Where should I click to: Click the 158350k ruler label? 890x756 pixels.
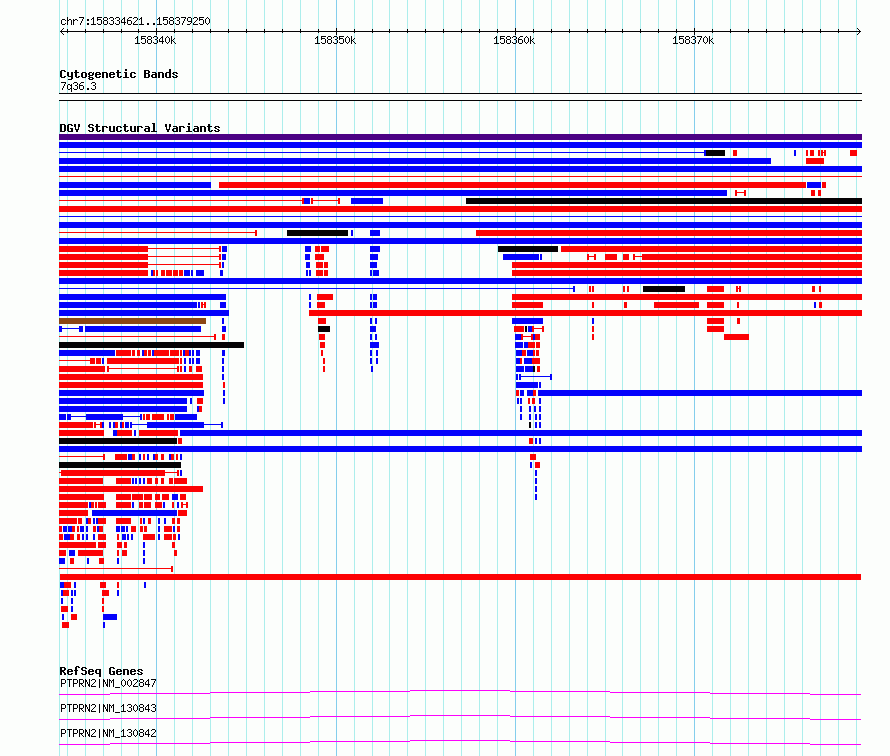point(335,40)
